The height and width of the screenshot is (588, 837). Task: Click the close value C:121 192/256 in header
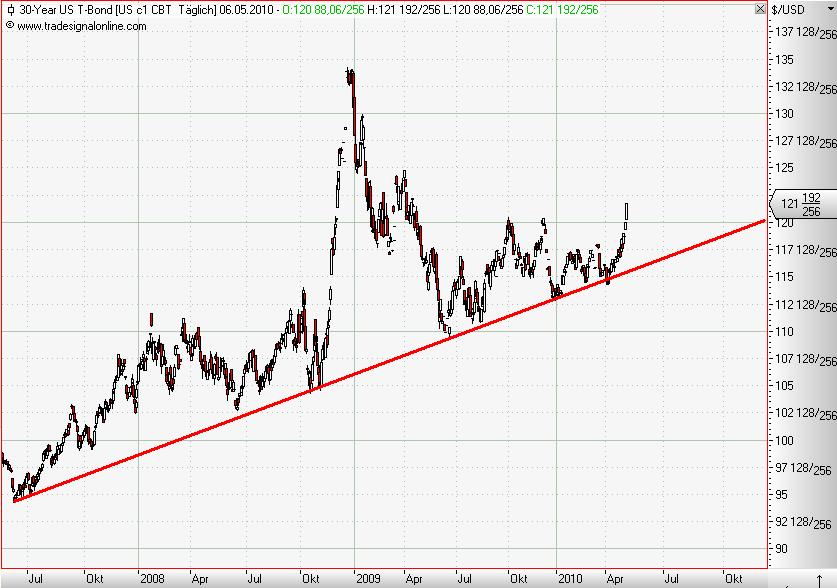562,10
